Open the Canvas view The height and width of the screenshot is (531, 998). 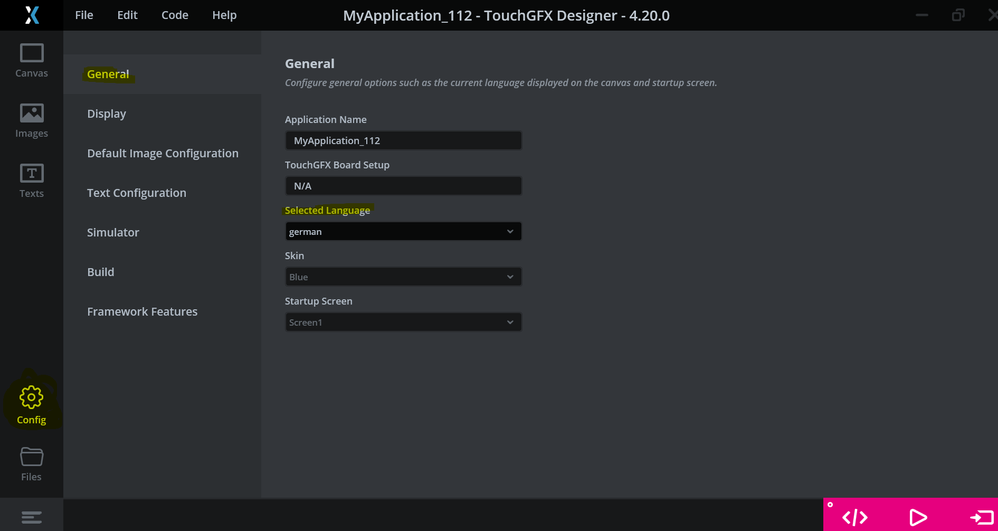(31, 61)
